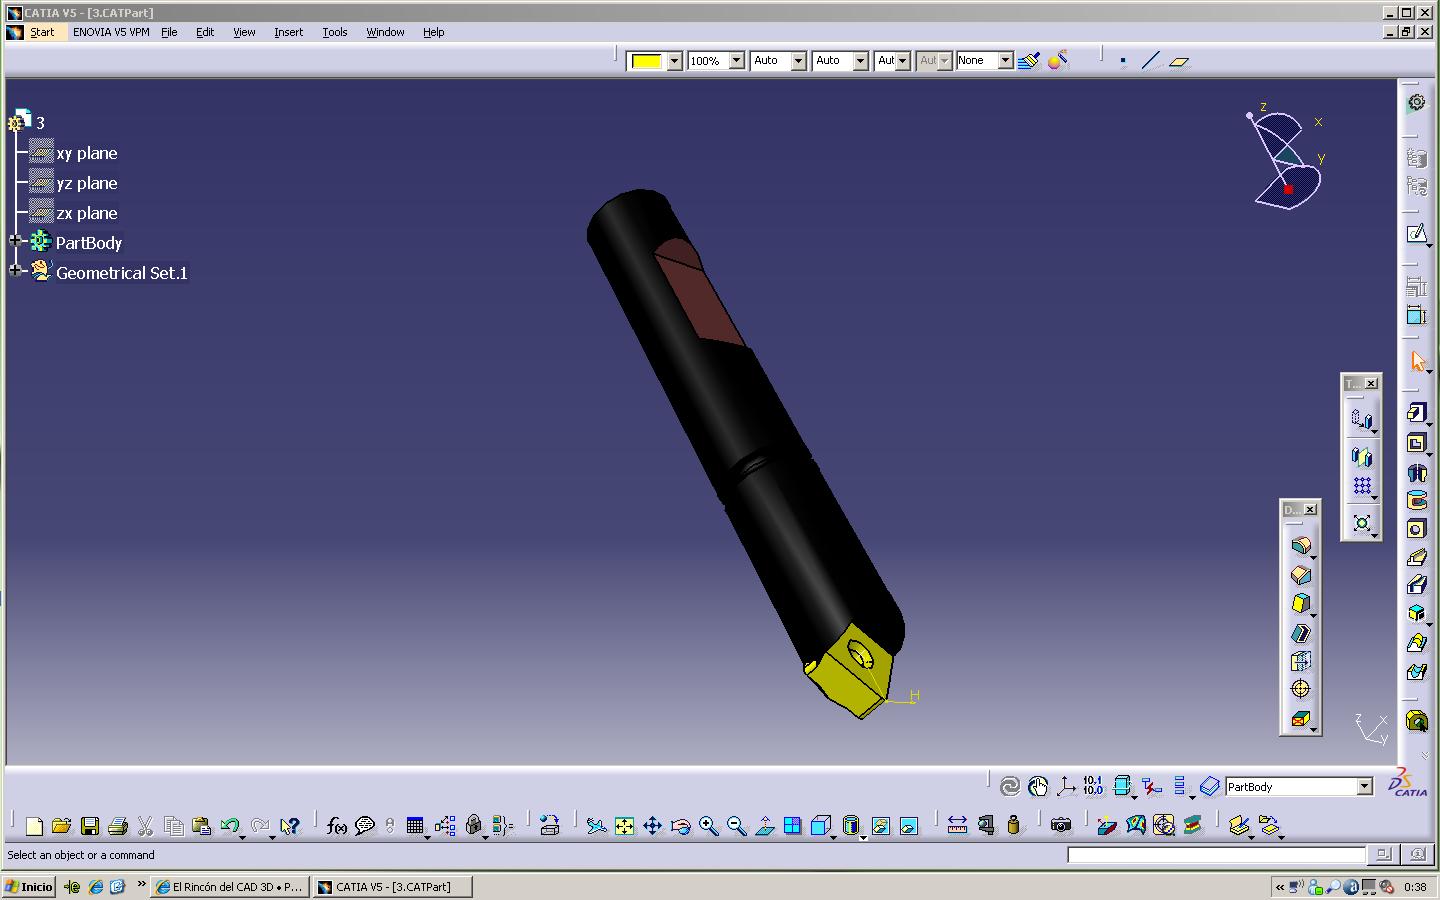Image resolution: width=1440 pixels, height=900 pixels.
Task: Switch to El Rincón del CAD 3D taskbar window
Action: coord(230,887)
